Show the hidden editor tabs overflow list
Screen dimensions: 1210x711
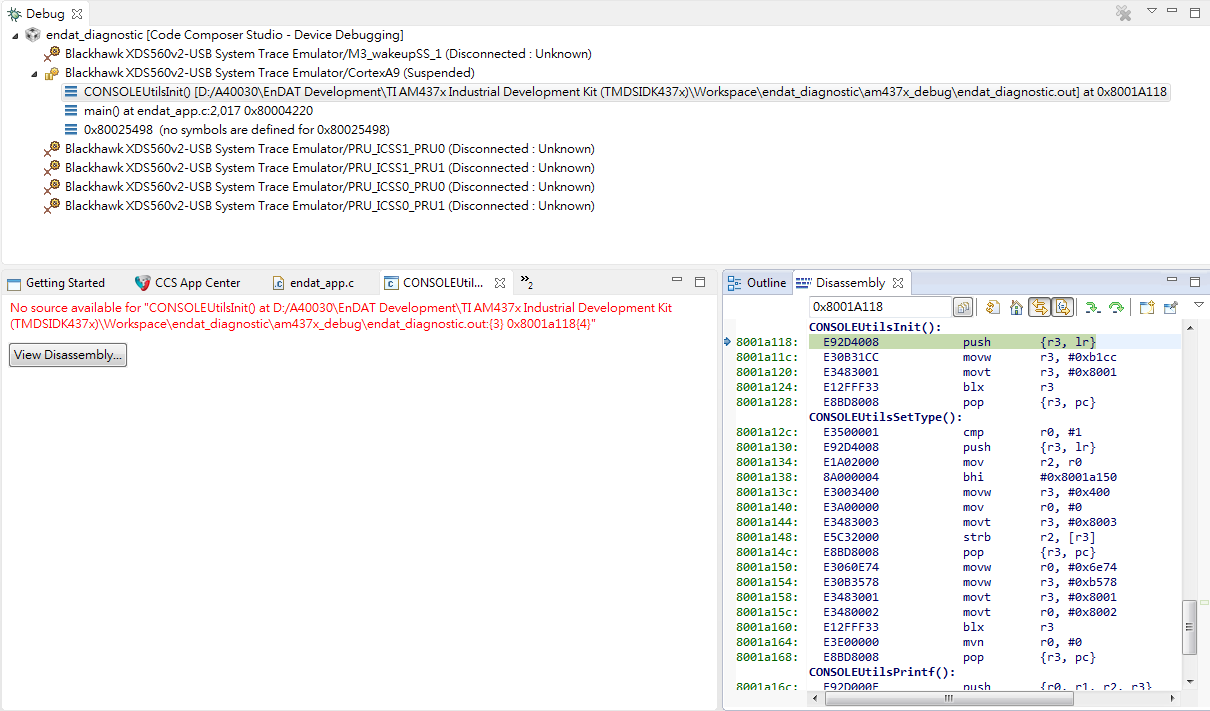[526, 282]
